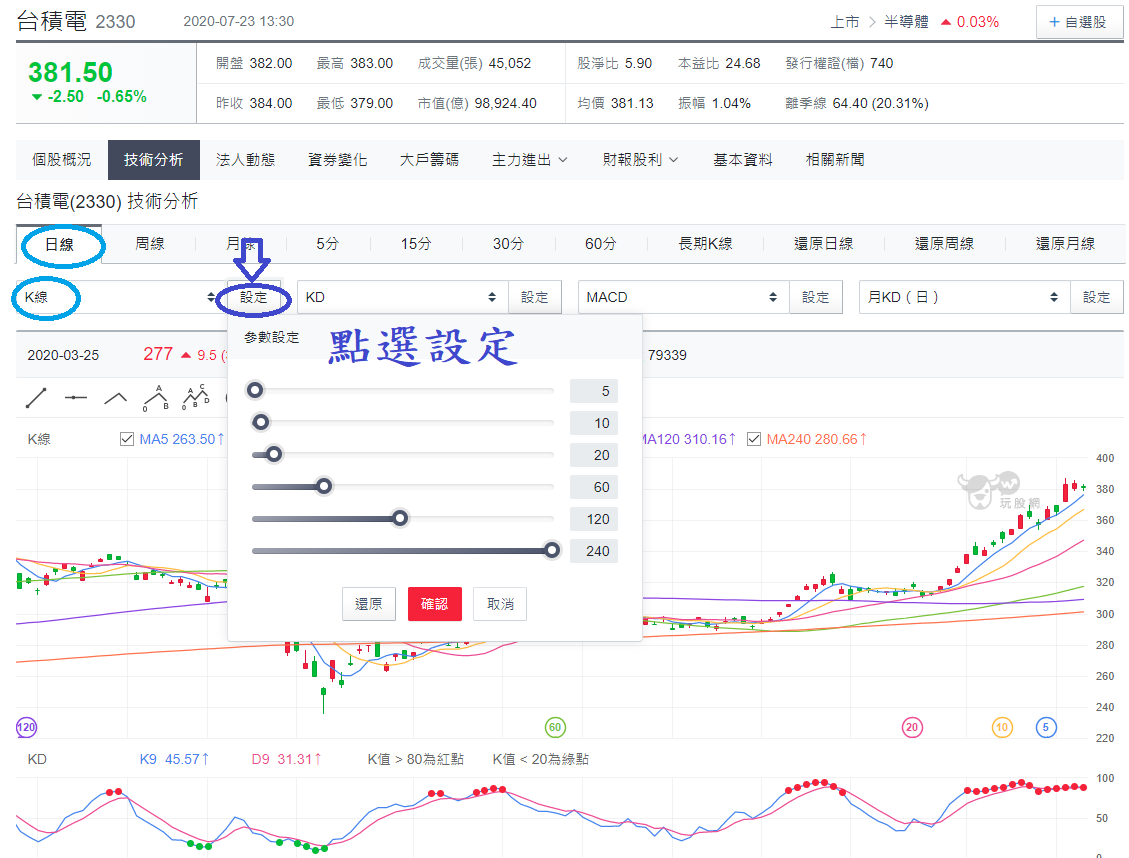
Task: Click the red 確認 button
Action: click(x=434, y=604)
